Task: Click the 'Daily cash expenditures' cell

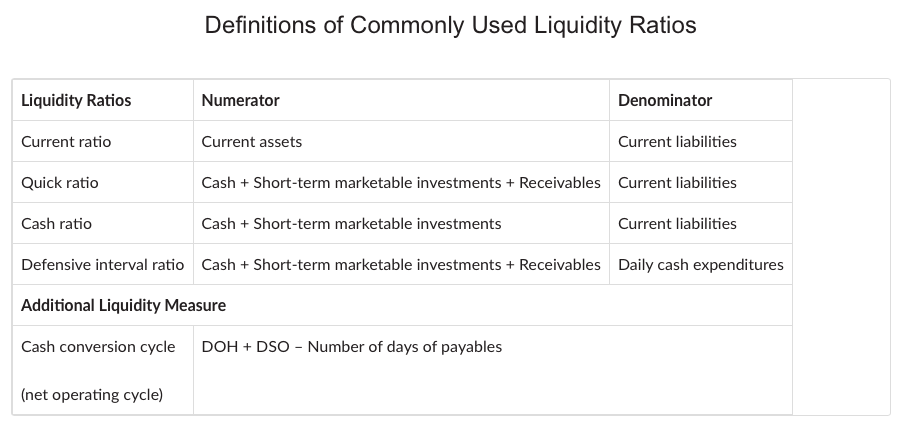Action: pyautogui.click(x=700, y=265)
